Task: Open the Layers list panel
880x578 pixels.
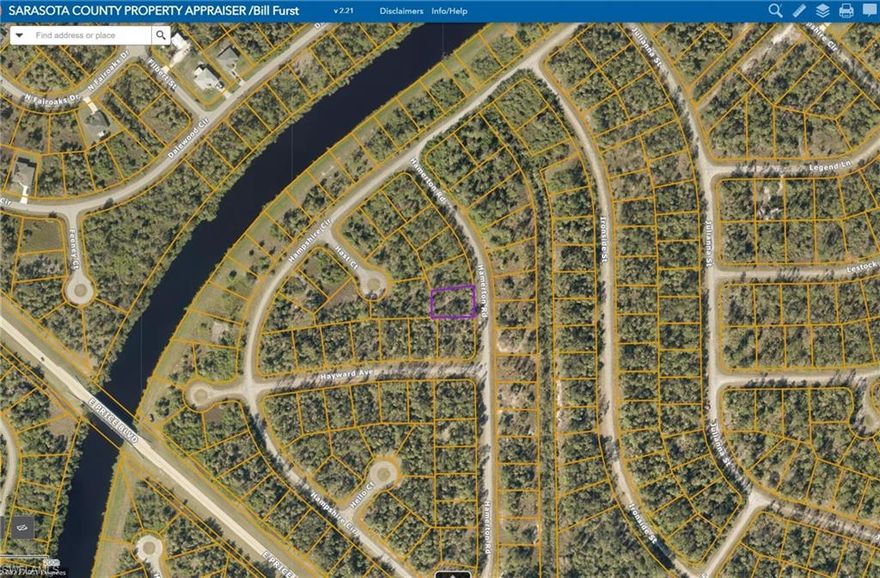Action: click(822, 11)
